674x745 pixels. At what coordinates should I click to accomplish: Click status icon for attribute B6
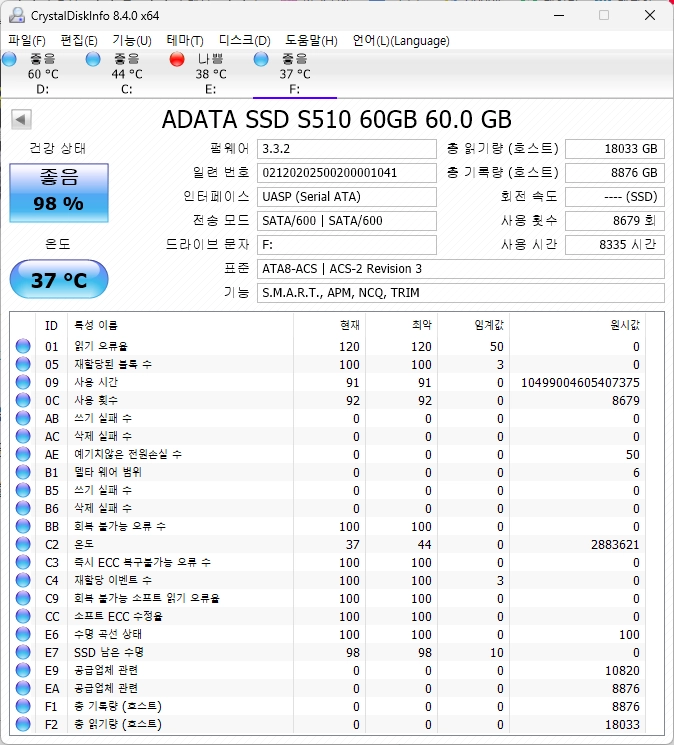click(23, 508)
